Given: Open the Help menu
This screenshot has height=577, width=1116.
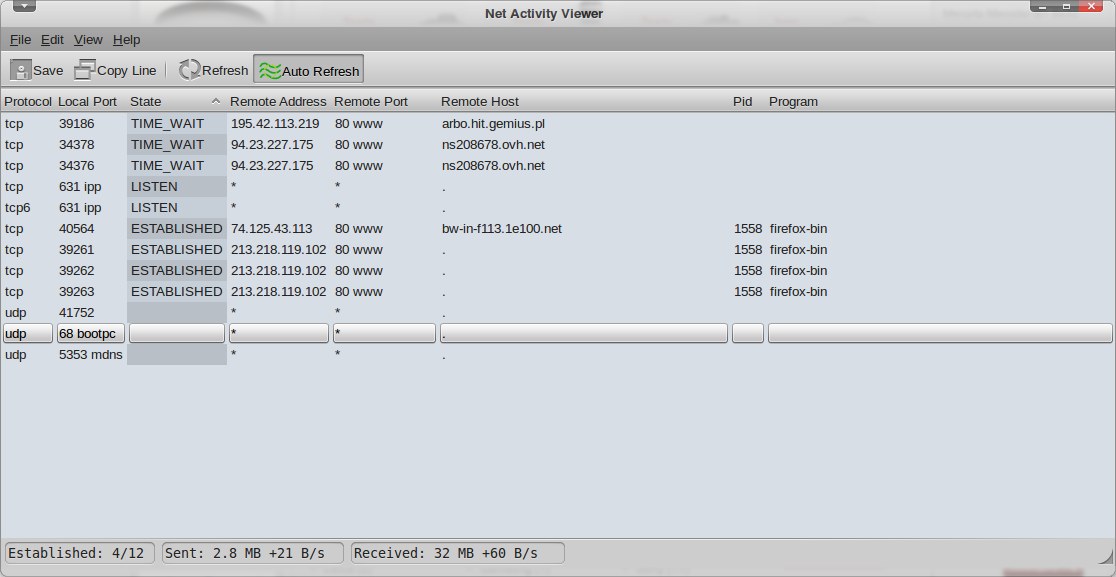Looking at the screenshot, I should pos(127,40).
